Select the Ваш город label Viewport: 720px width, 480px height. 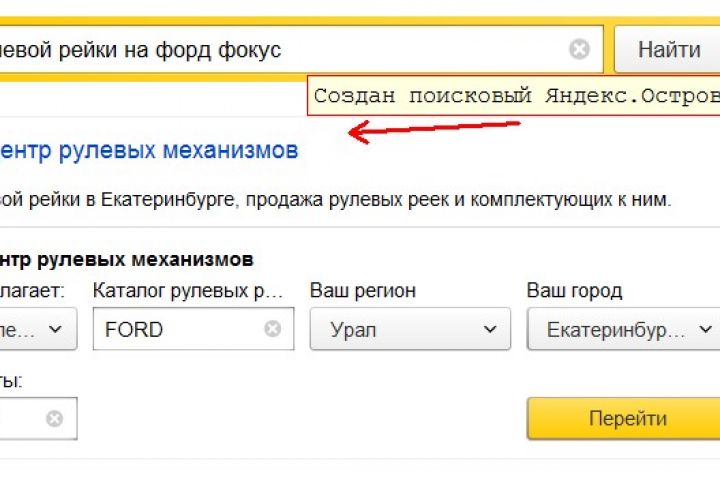click(x=574, y=291)
